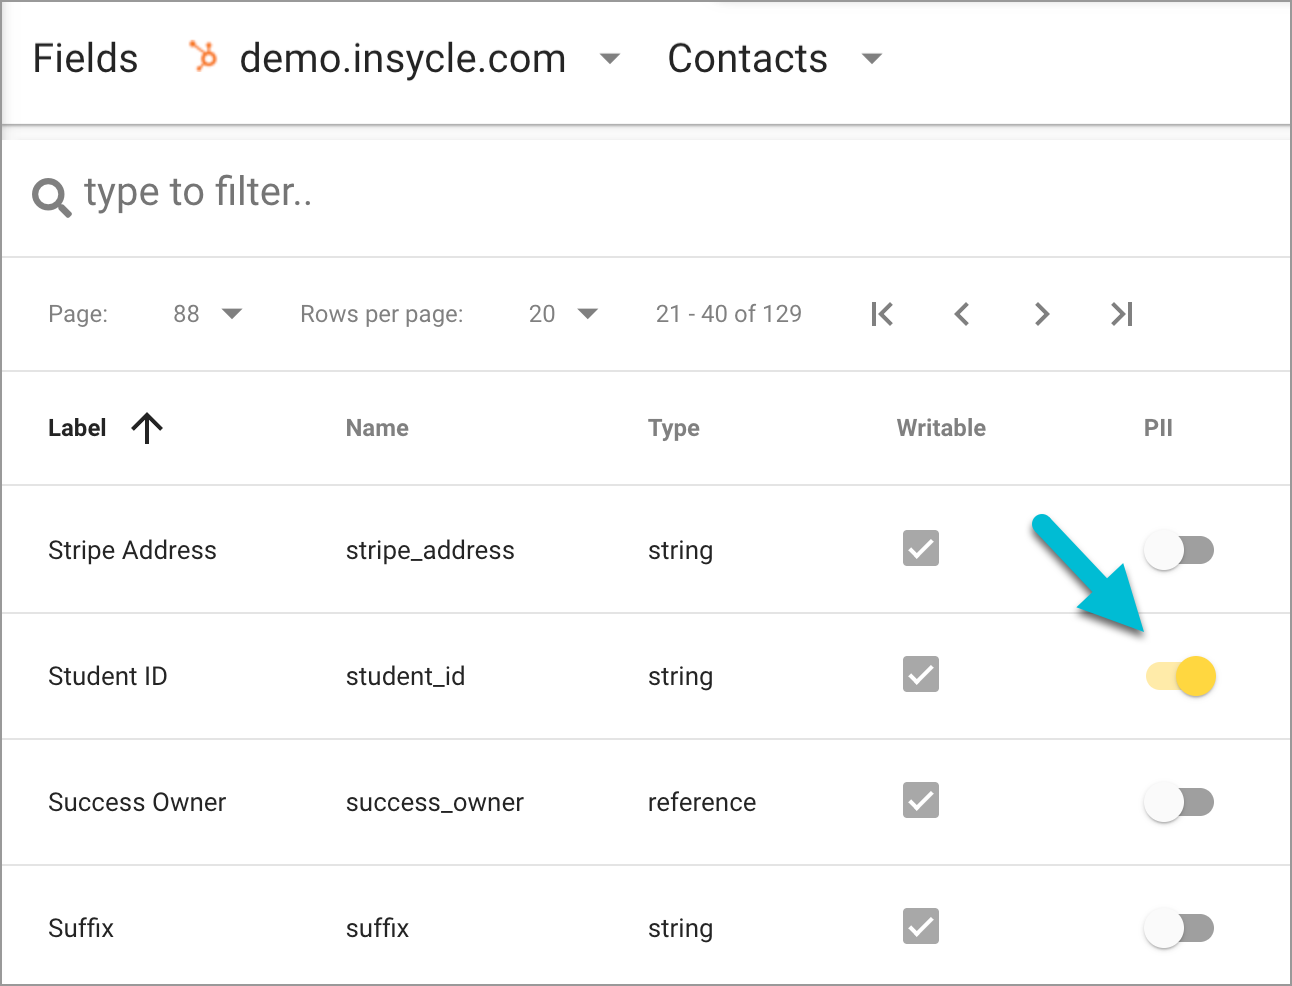Go to next page via right chevron icon
This screenshot has width=1292, height=986.
tap(1041, 314)
